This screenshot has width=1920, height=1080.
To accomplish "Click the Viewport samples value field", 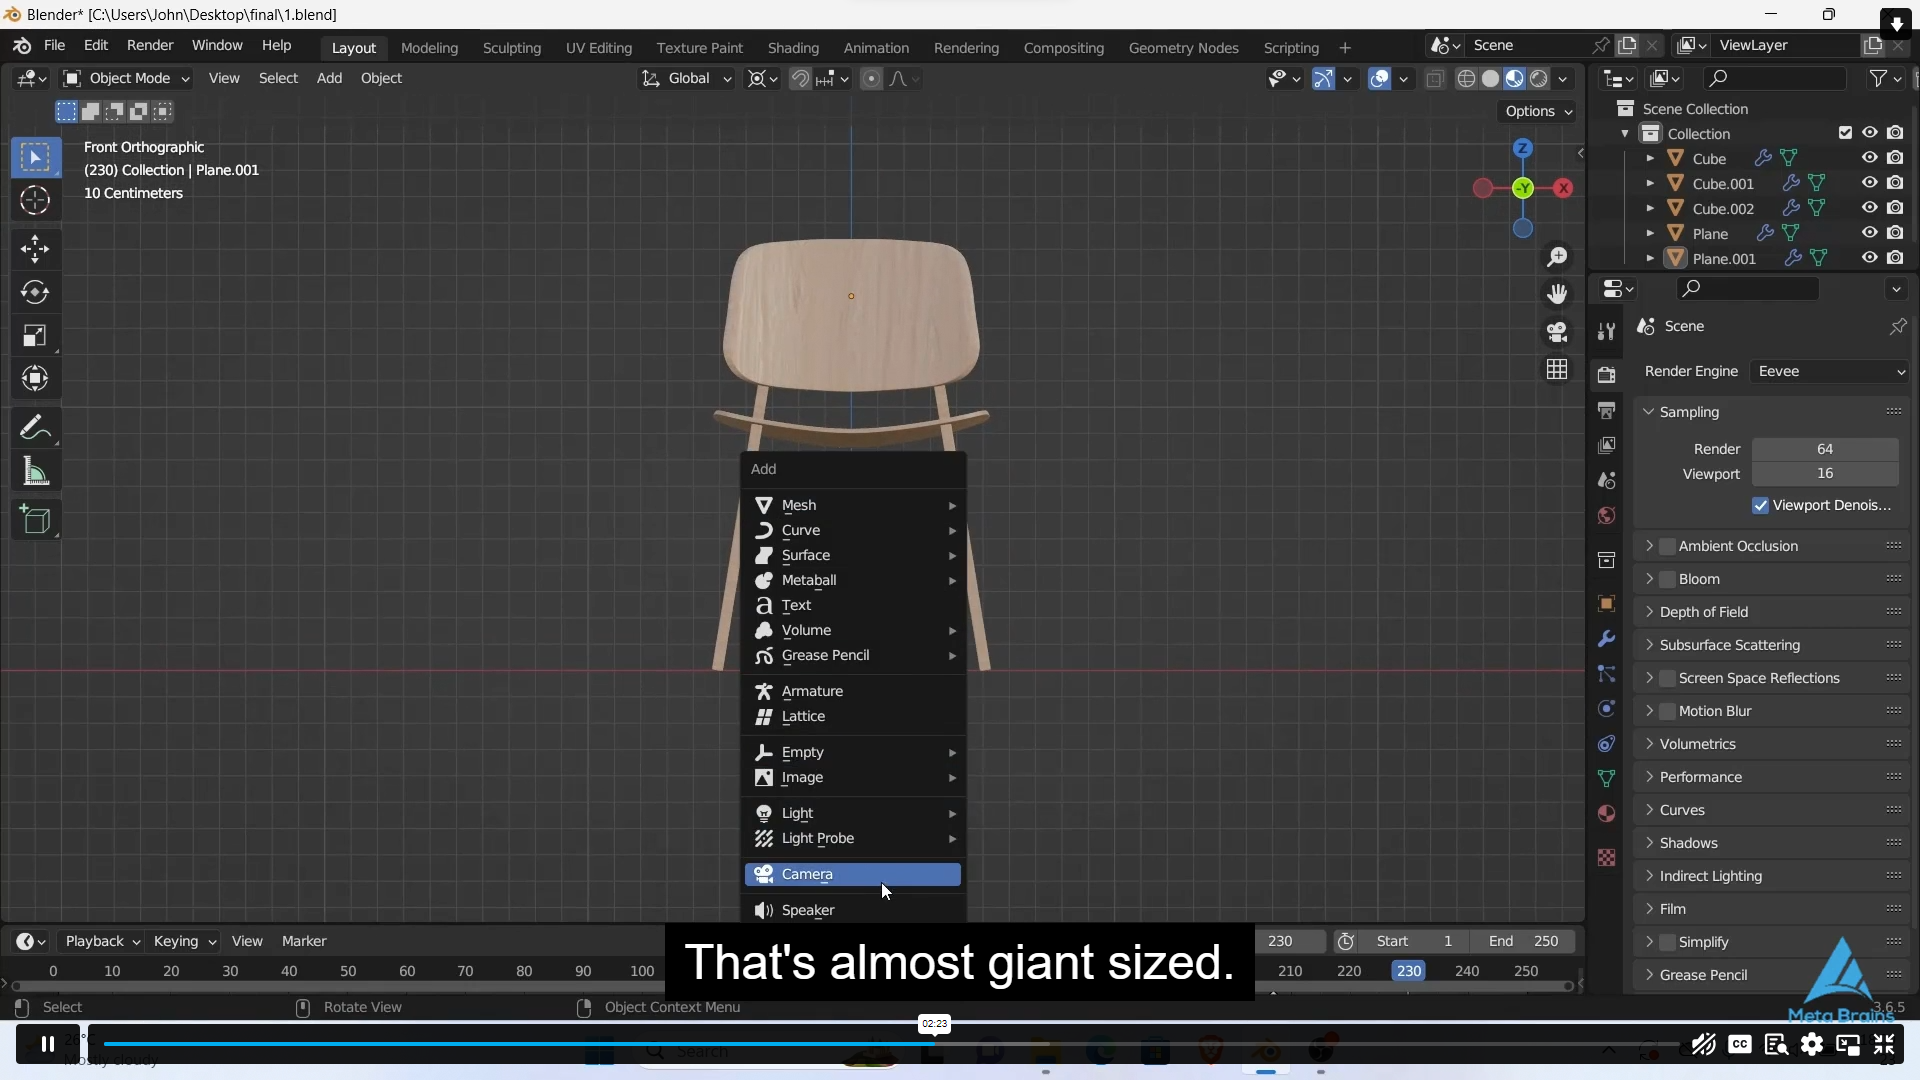I will pos(1827,473).
